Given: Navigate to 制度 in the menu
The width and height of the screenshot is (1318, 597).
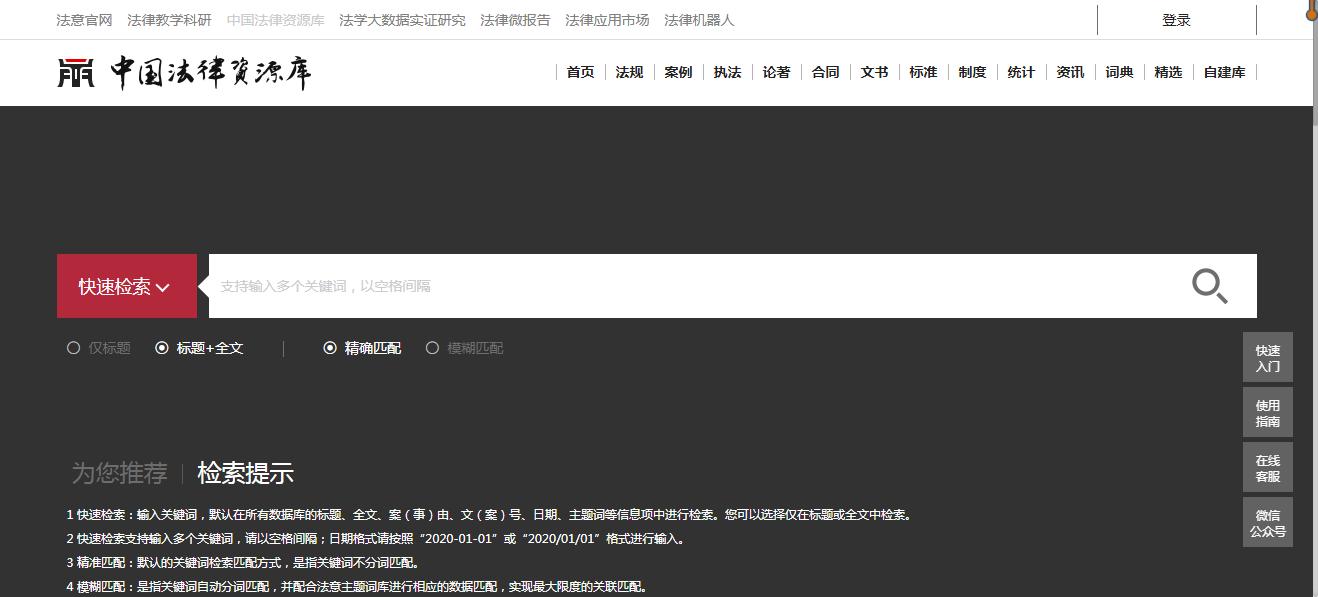Looking at the screenshot, I should (x=972, y=72).
